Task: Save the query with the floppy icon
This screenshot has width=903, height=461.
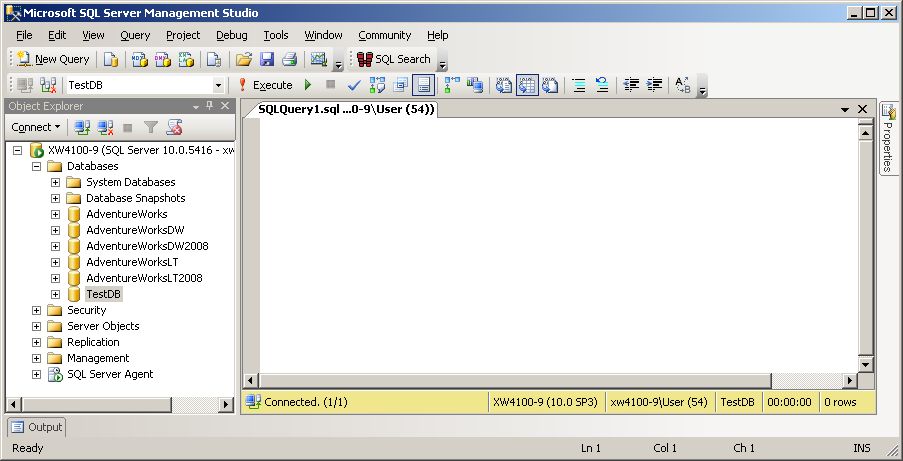Action: coord(267,59)
